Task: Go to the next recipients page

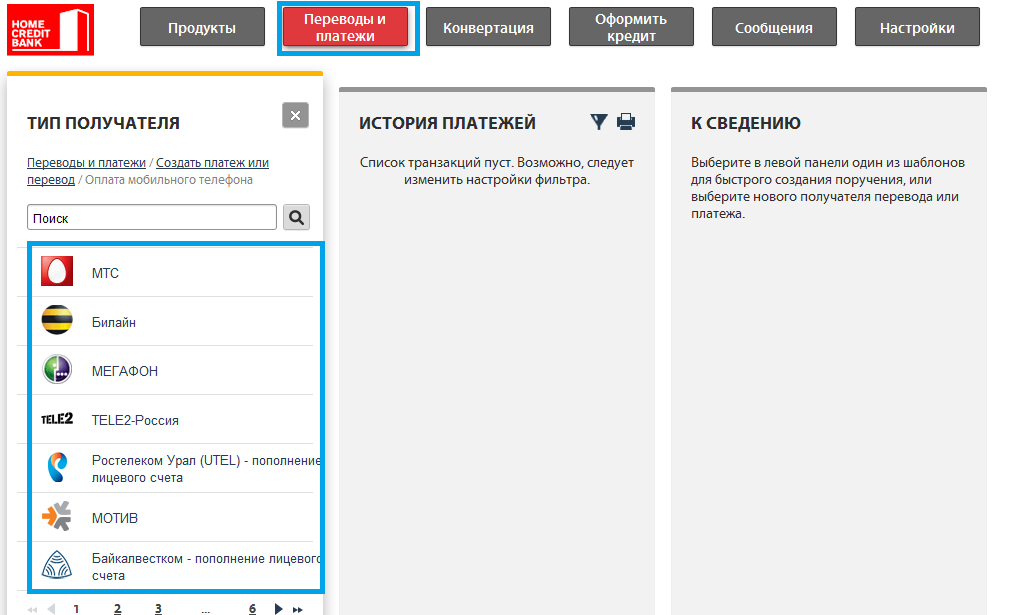Action: tap(278, 609)
